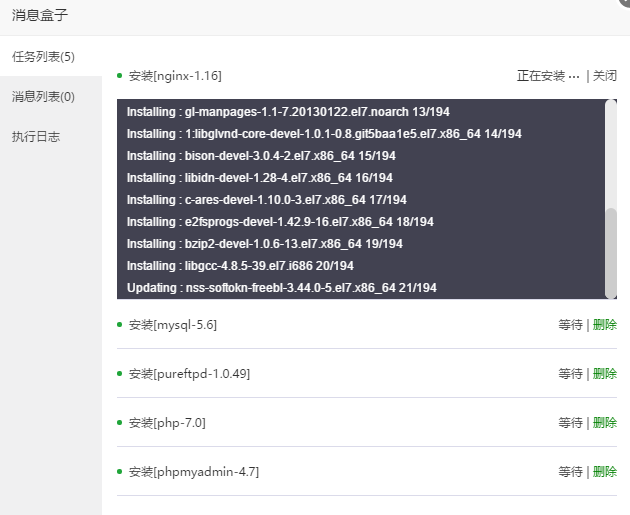This screenshot has height=515, width=630.
Task: Click the log line for gl-manpages 13/194
Action: click(288, 112)
